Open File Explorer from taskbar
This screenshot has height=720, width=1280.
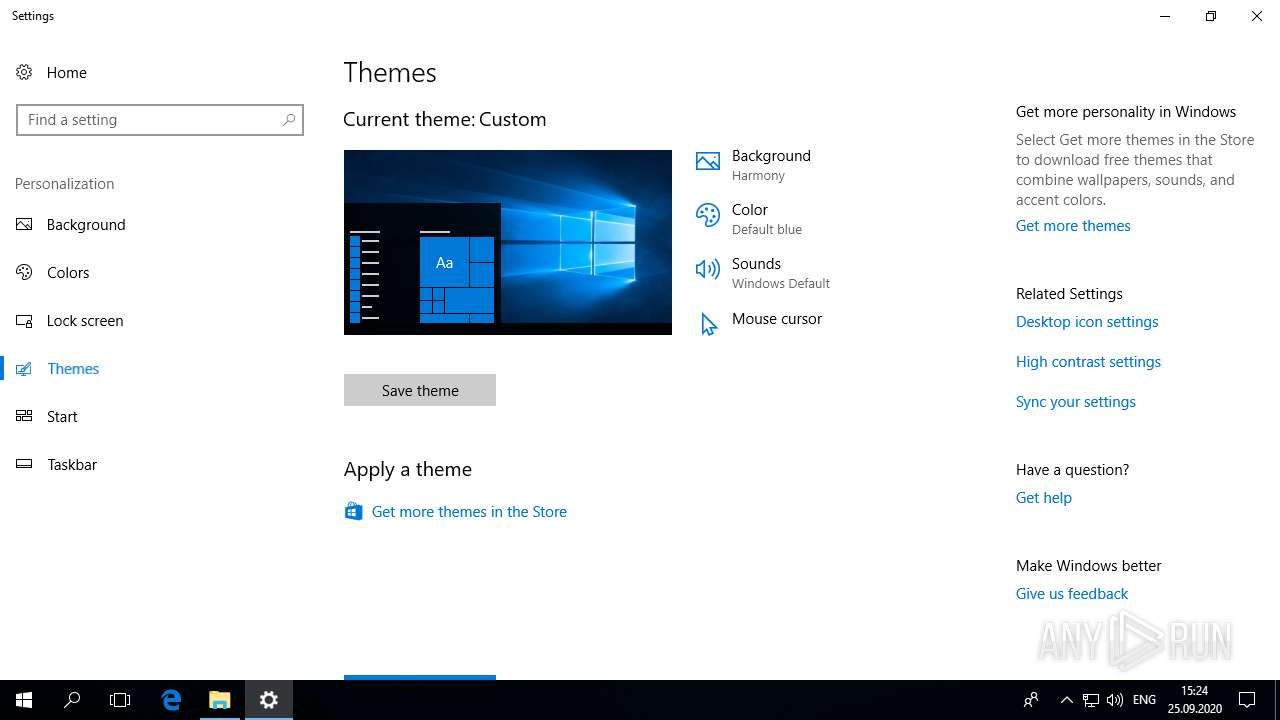click(220, 700)
